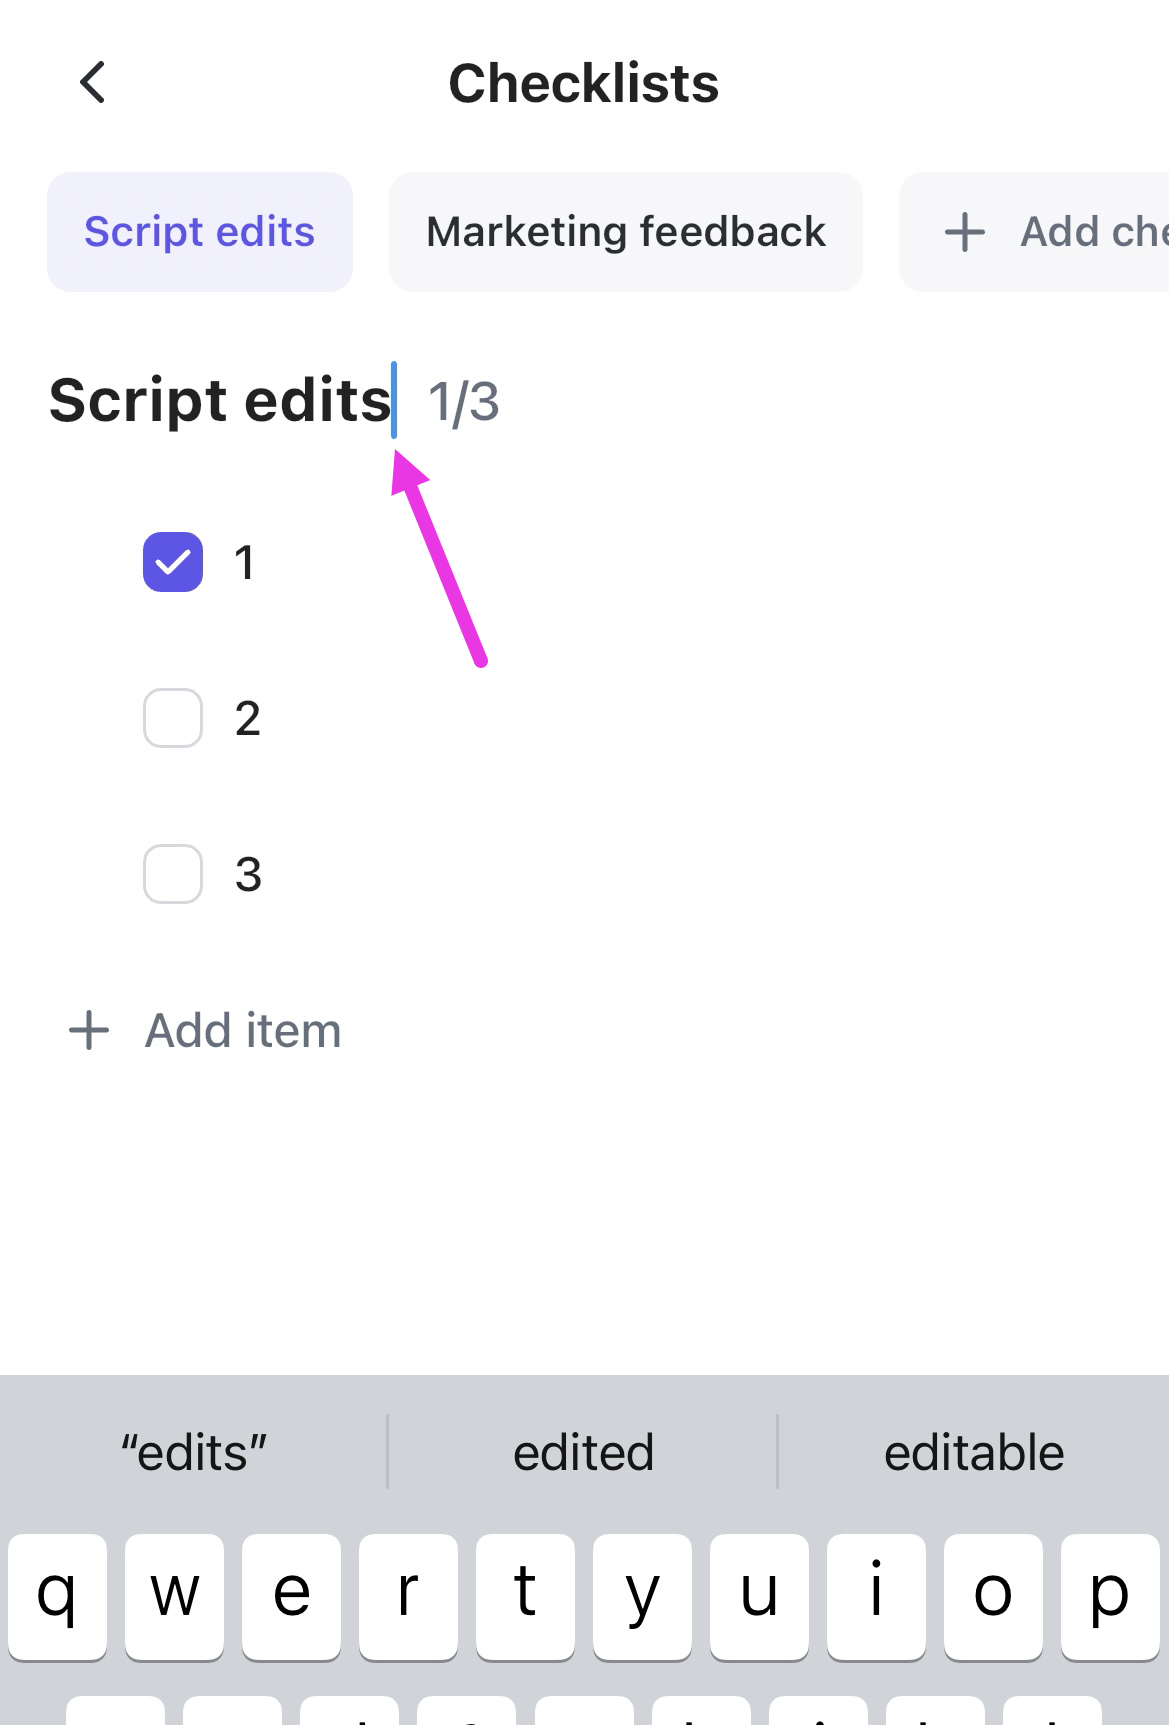Check the checkbox for item 3
The height and width of the screenshot is (1725, 1169).
pyautogui.click(x=173, y=874)
